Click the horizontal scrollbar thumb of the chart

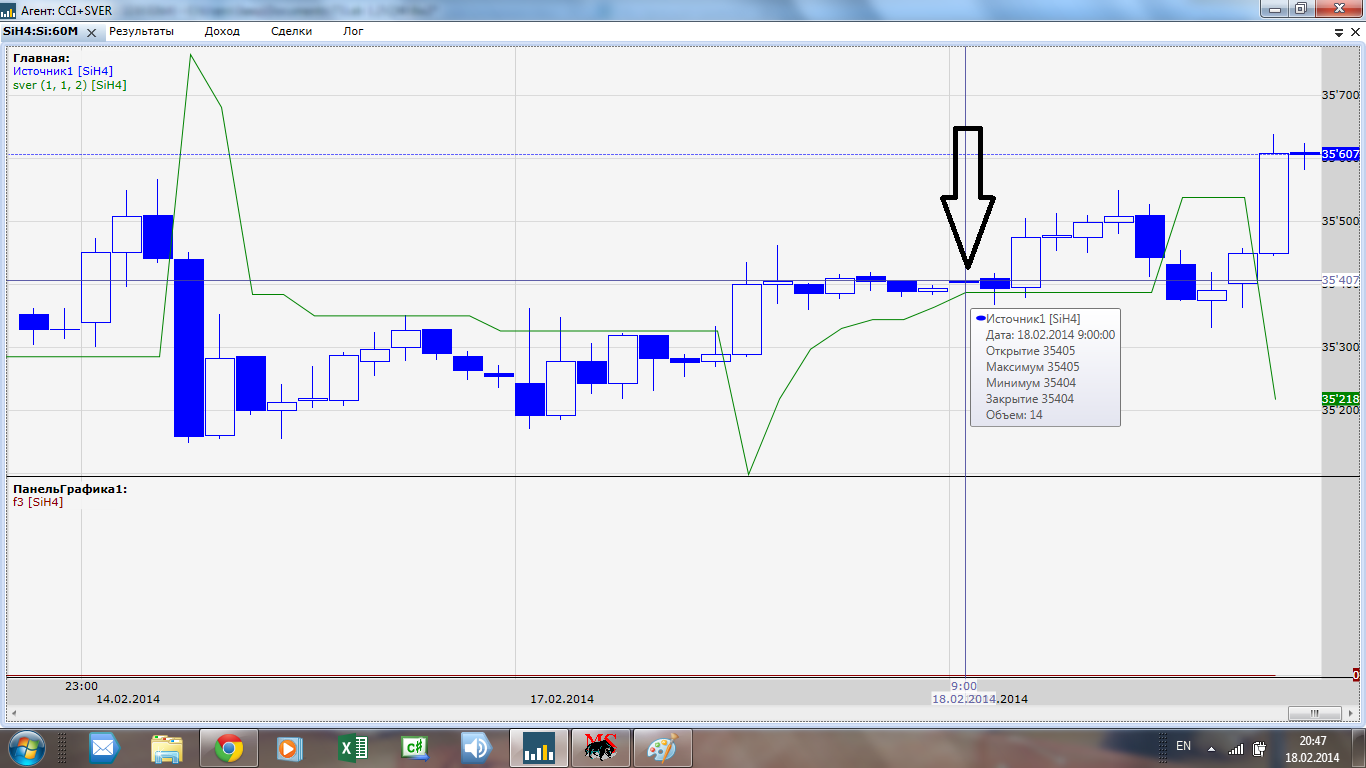[x=1315, y=713]
